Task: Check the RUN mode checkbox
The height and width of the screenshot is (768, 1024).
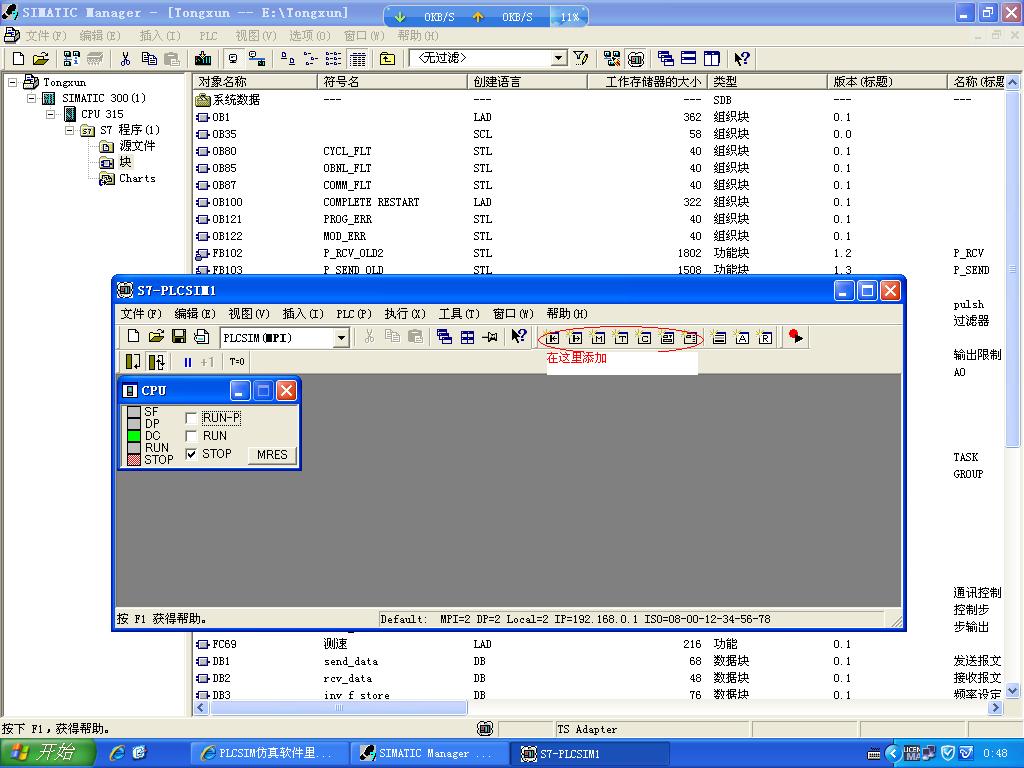Action: pos(191,436)
